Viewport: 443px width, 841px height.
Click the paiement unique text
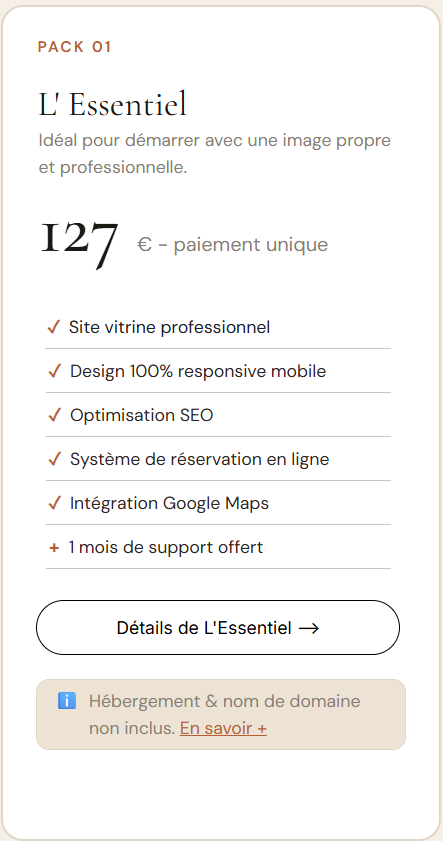(x=250, y=245)
